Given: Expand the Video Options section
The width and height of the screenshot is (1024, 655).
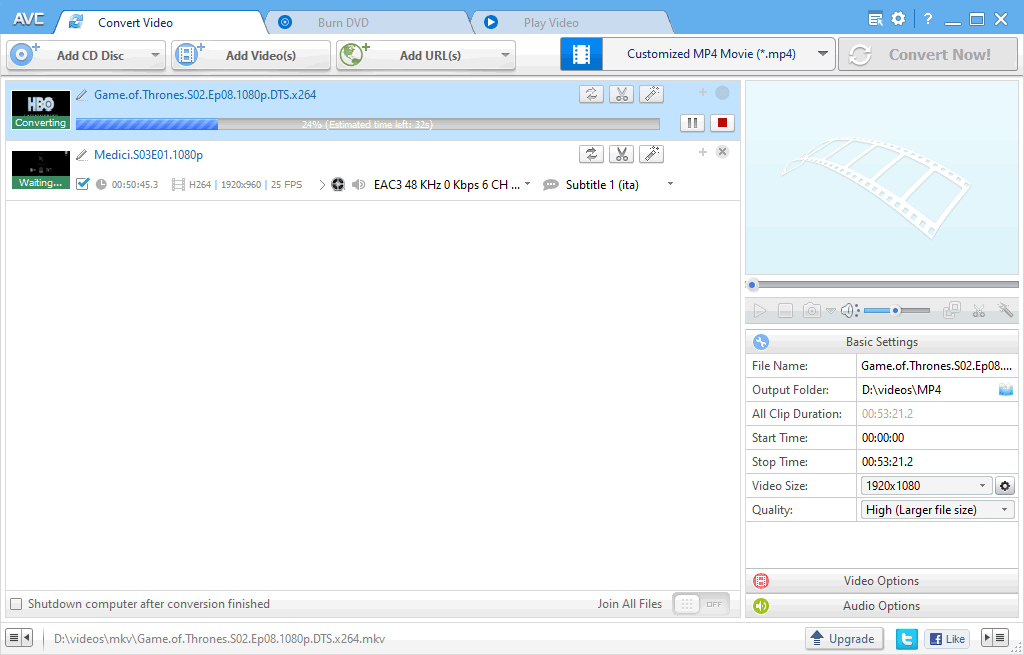Looking at the screenshot, I should coord(882,581).
